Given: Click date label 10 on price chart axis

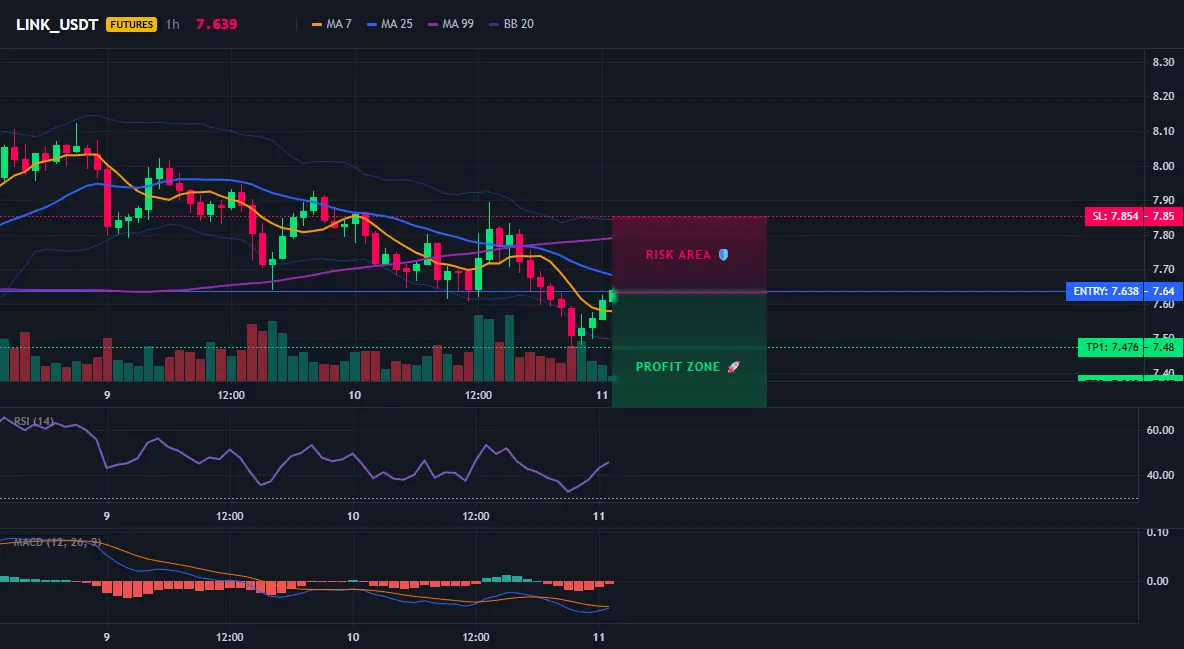Looking at the screenshot, I should pos(354,394).
